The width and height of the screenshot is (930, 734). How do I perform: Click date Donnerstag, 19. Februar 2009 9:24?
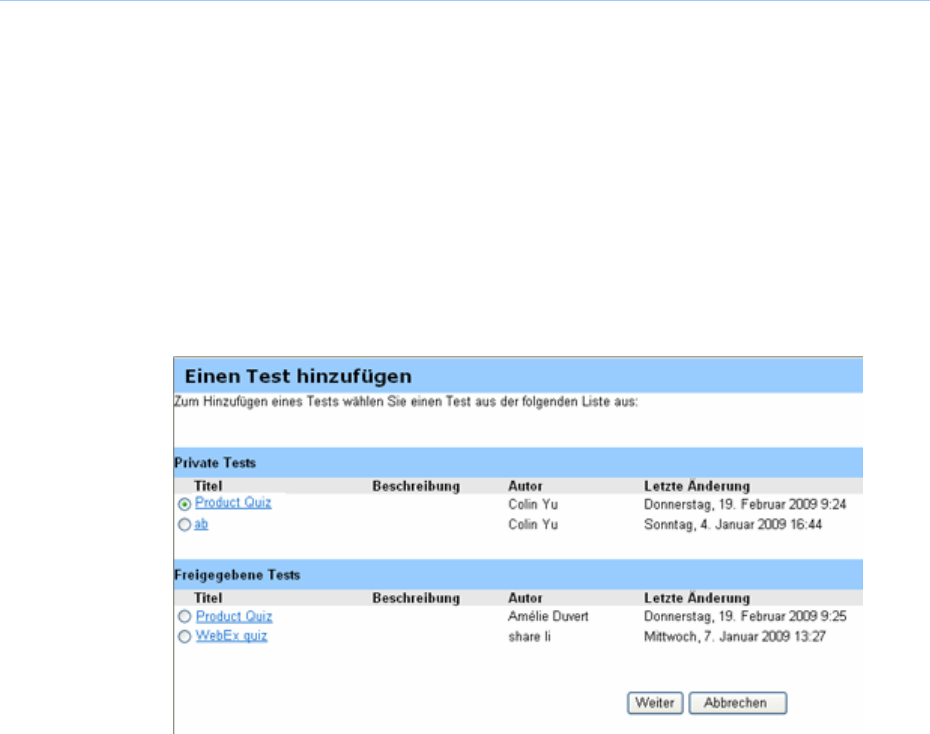[745, 505]
